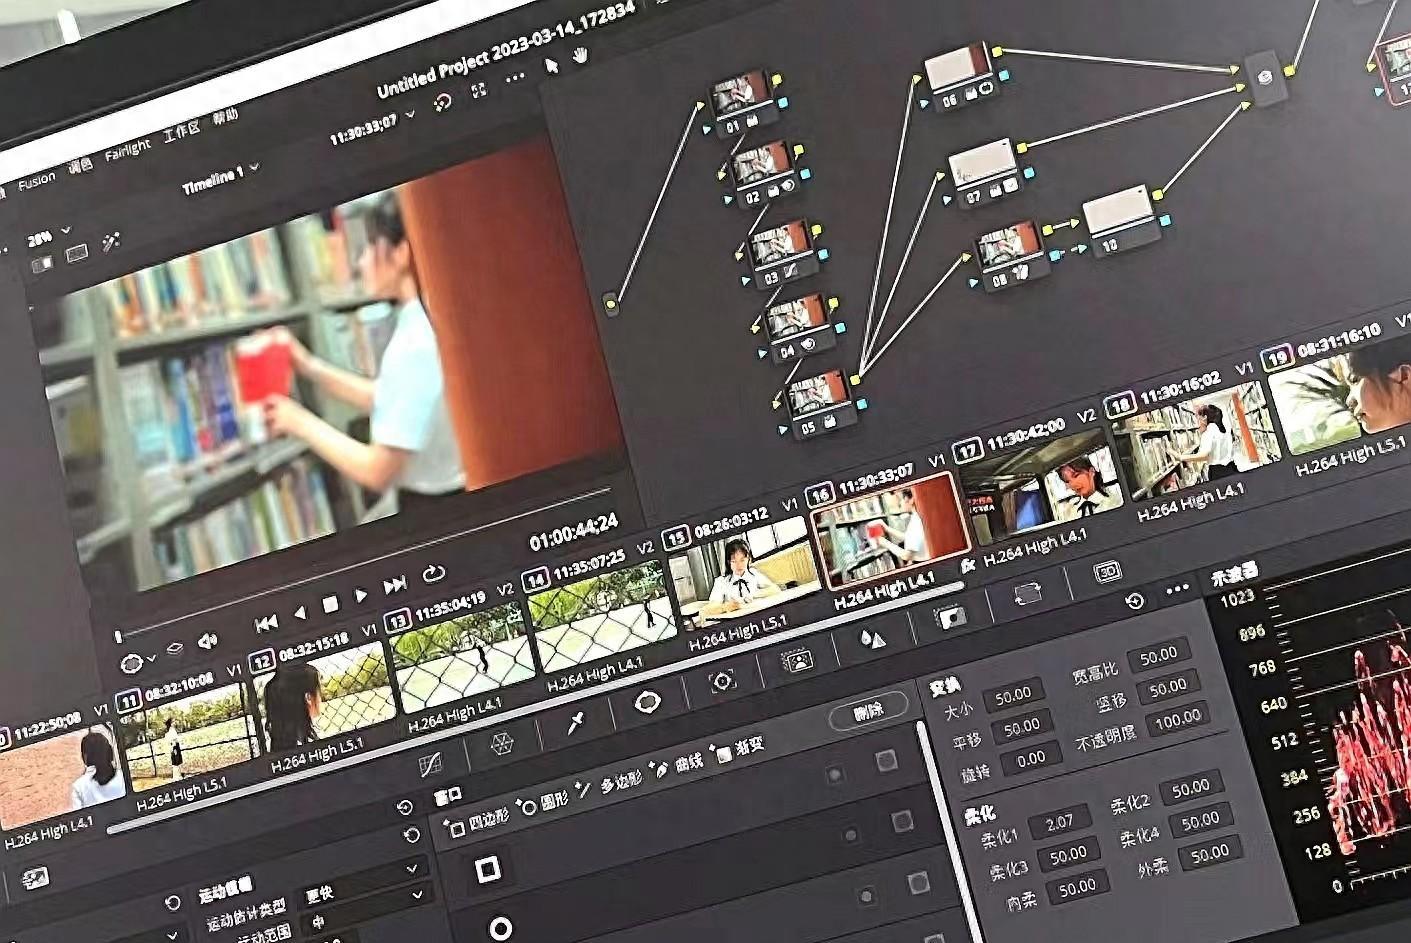Click the viewer scrubber playhead
The width and height of the screenshot is (1411, 943).
pyautogui.click(x=118, y=636)
